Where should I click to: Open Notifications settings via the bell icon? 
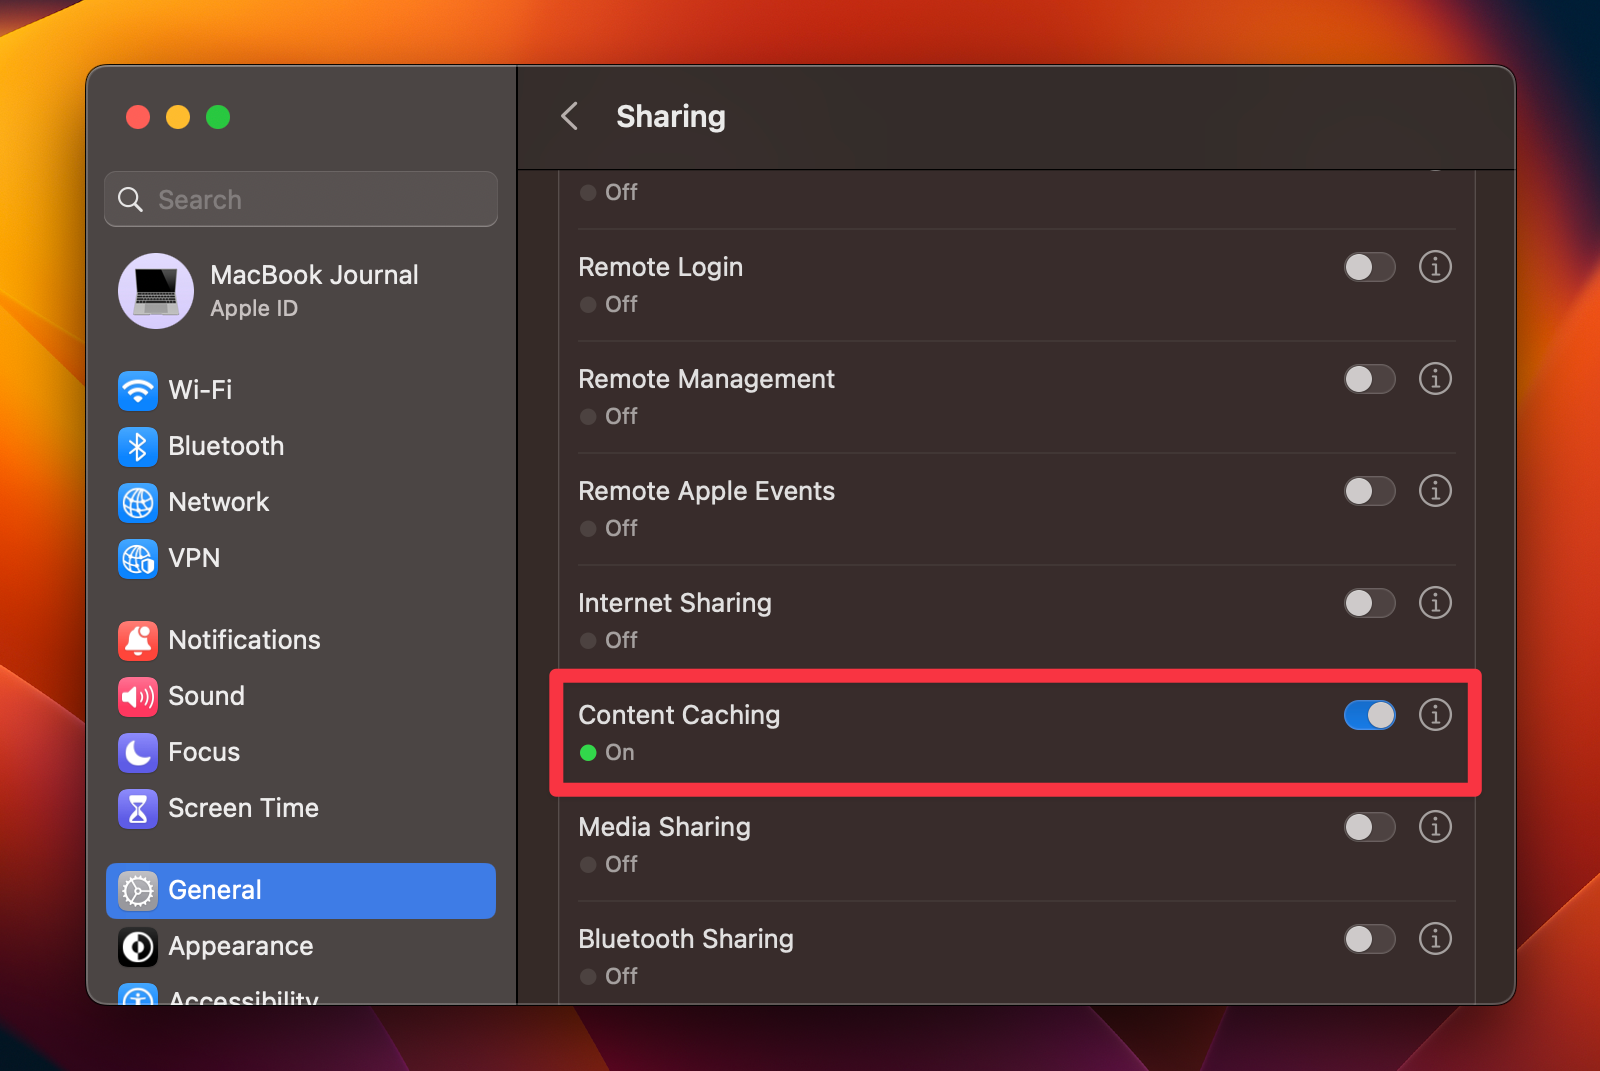(137, 641)
